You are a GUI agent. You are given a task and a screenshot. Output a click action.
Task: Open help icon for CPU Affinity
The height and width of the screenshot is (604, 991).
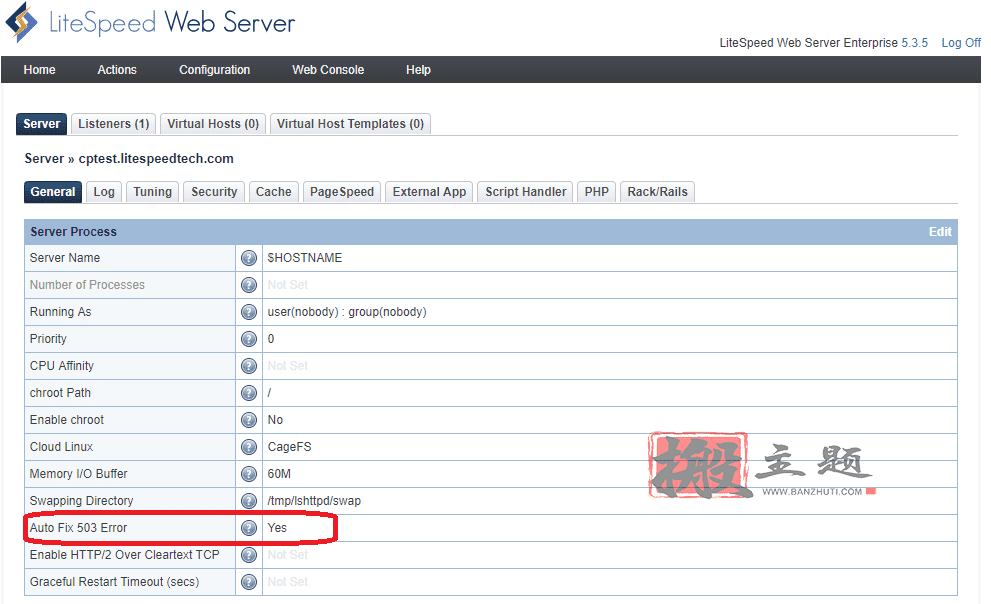(x=249, y=366)
